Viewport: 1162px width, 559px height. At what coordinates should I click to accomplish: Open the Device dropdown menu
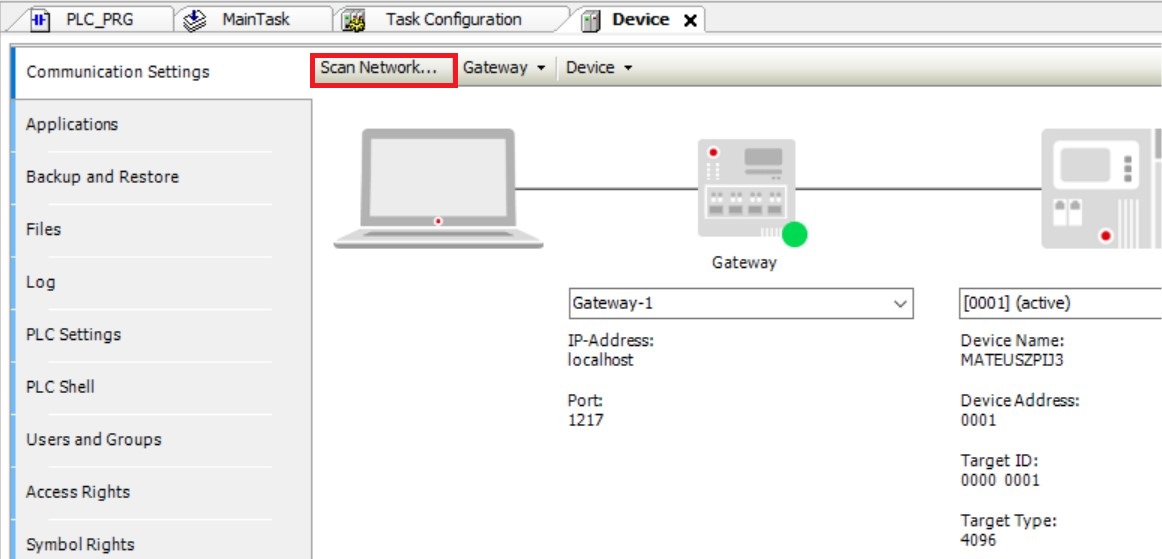point(599,68)
